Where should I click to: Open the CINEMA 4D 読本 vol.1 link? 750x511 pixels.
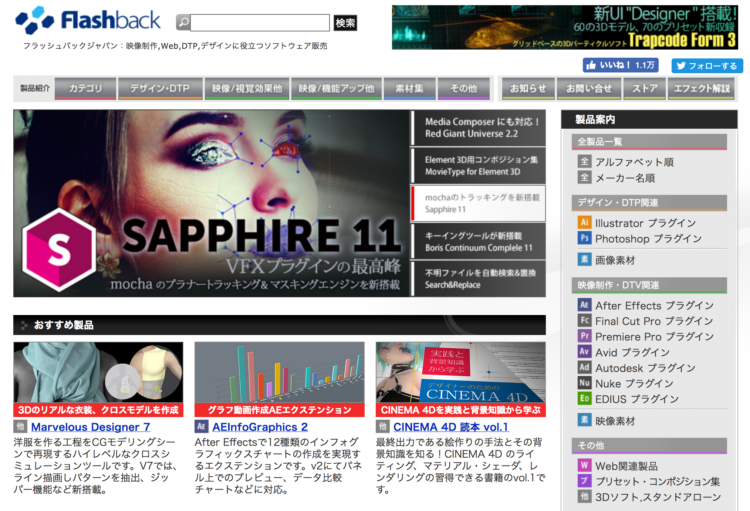click(451, 427)
